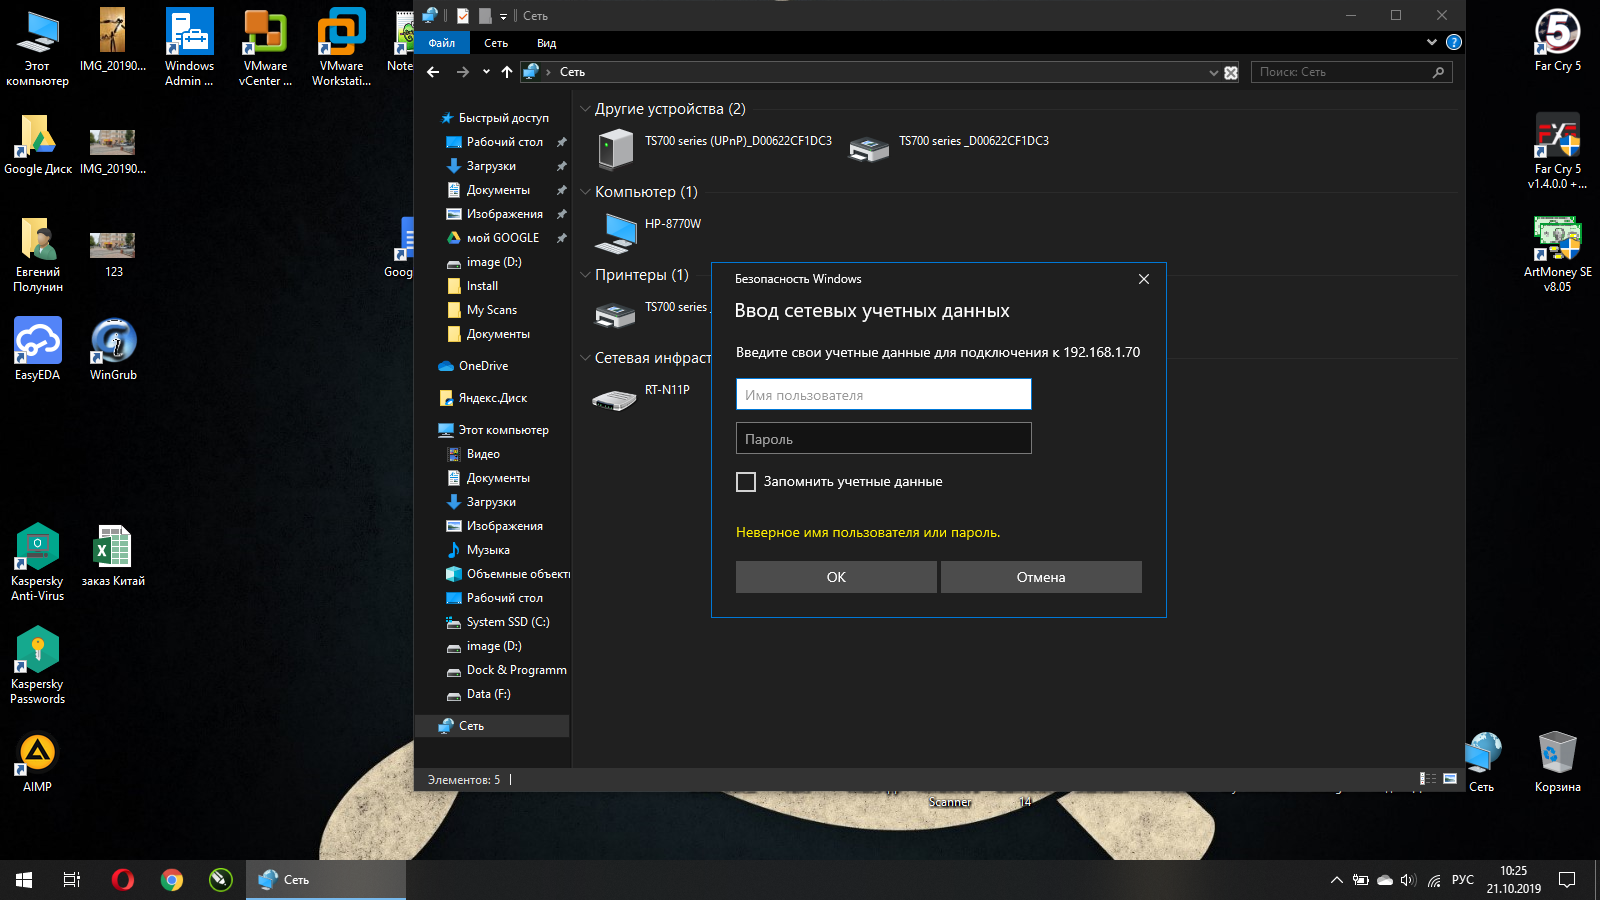Select System SSD (C:) in navigation pane

[x=508, y=622]
